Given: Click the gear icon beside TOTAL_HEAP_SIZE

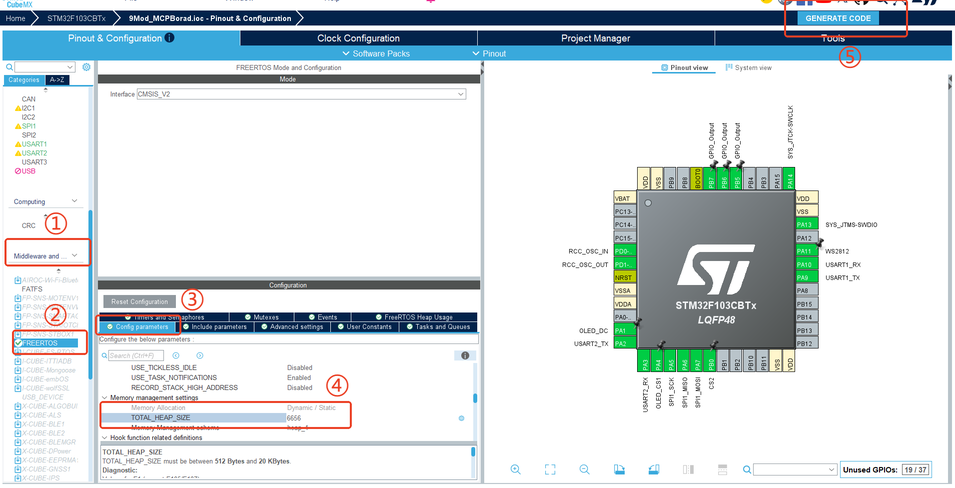Looking at the screenshot, I should point(461,418).
